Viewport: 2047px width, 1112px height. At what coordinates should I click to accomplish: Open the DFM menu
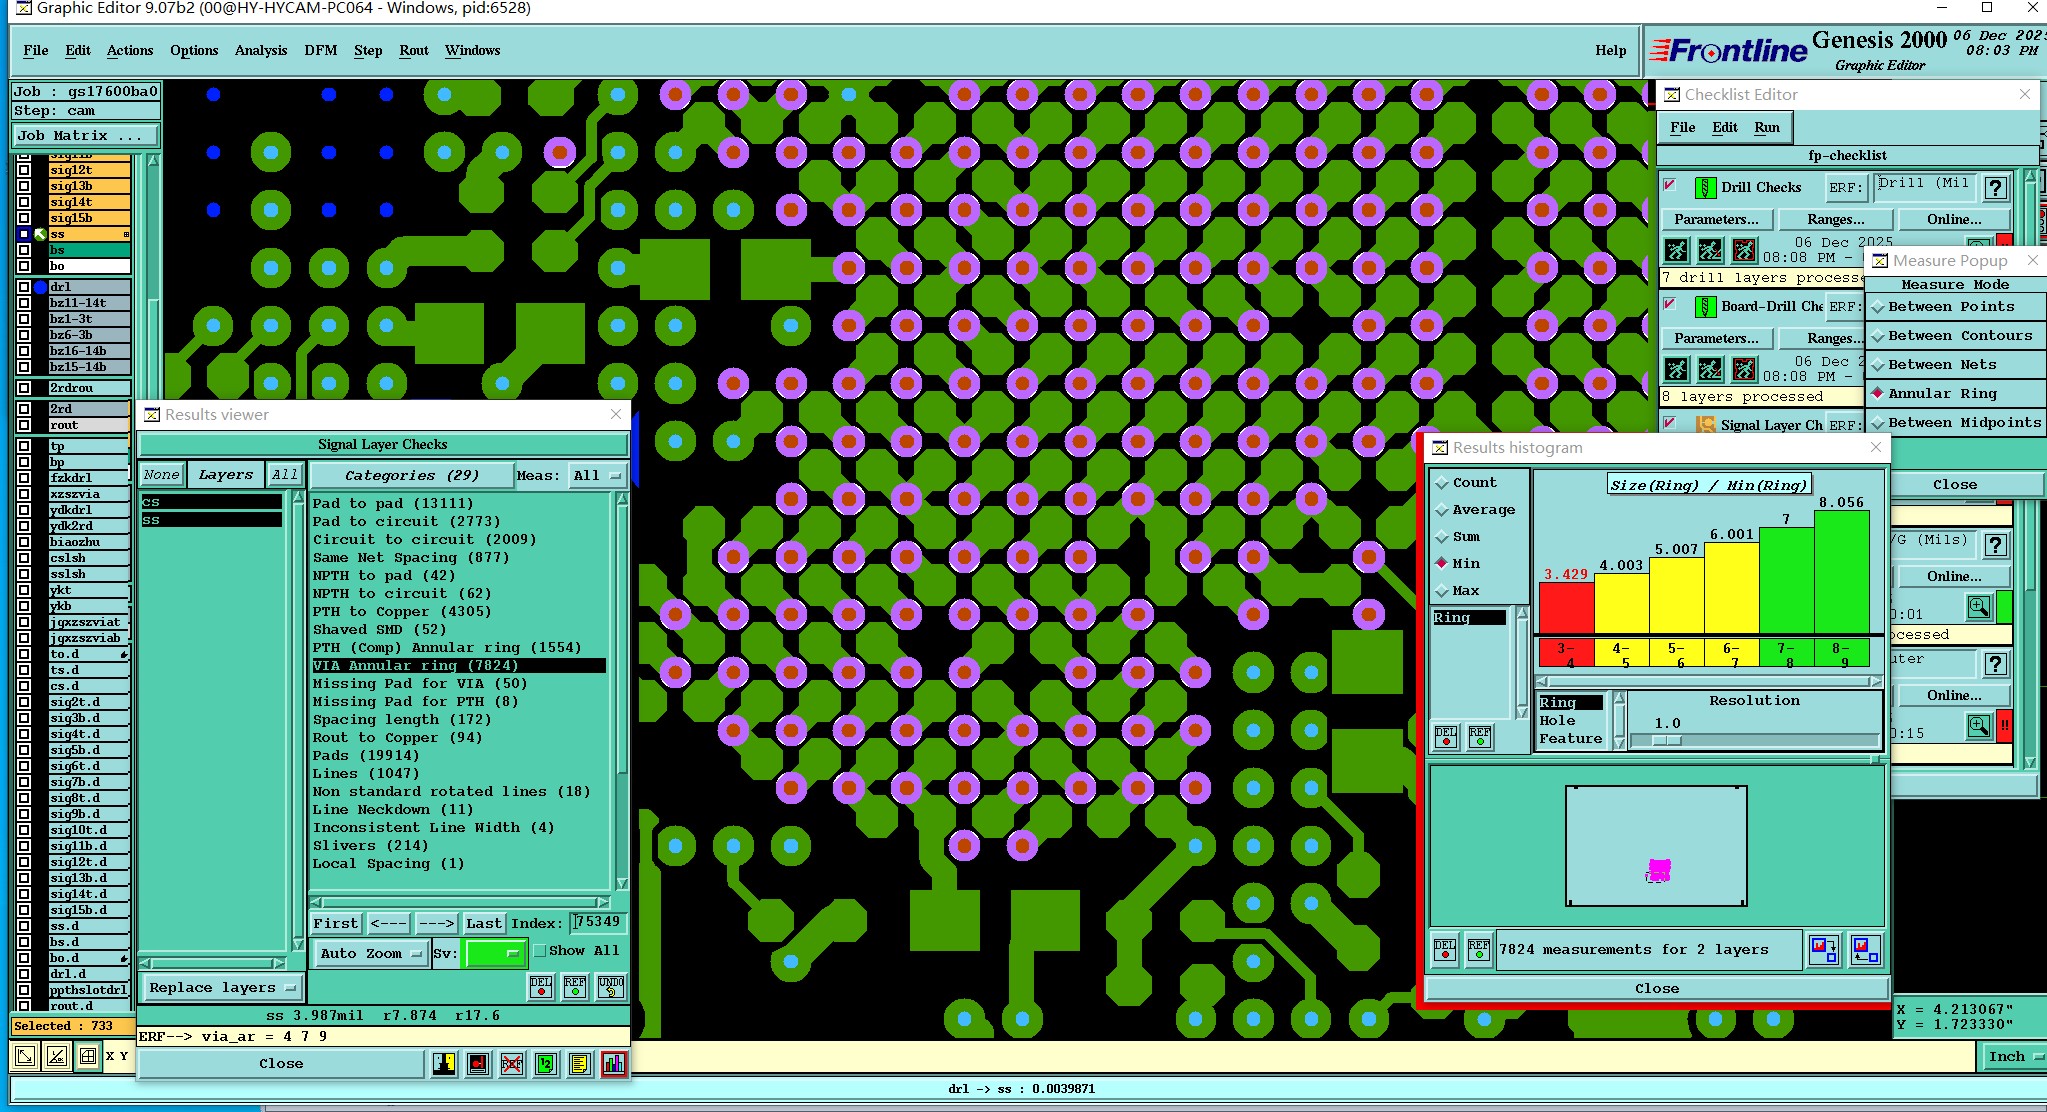coord(320,51)
